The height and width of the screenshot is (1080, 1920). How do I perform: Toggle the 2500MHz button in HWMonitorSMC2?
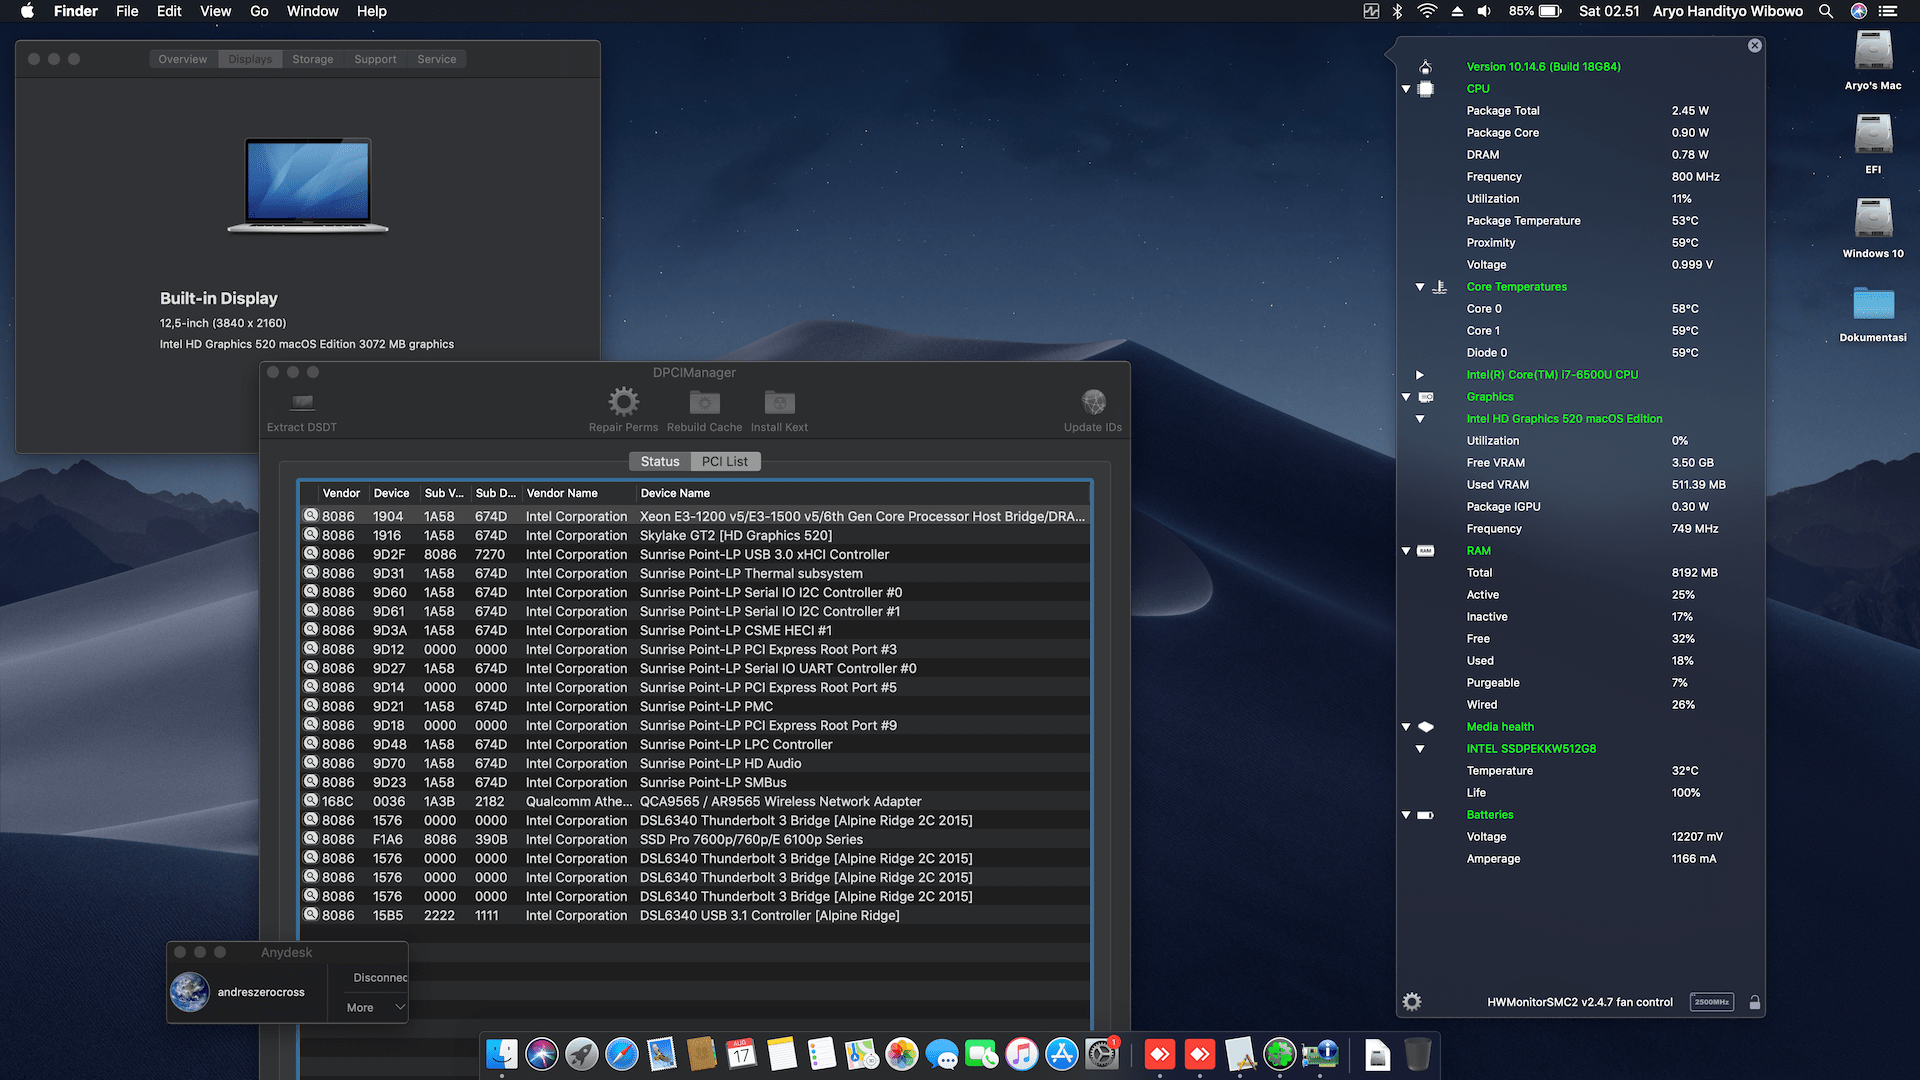click(x=1712, y=1002)
